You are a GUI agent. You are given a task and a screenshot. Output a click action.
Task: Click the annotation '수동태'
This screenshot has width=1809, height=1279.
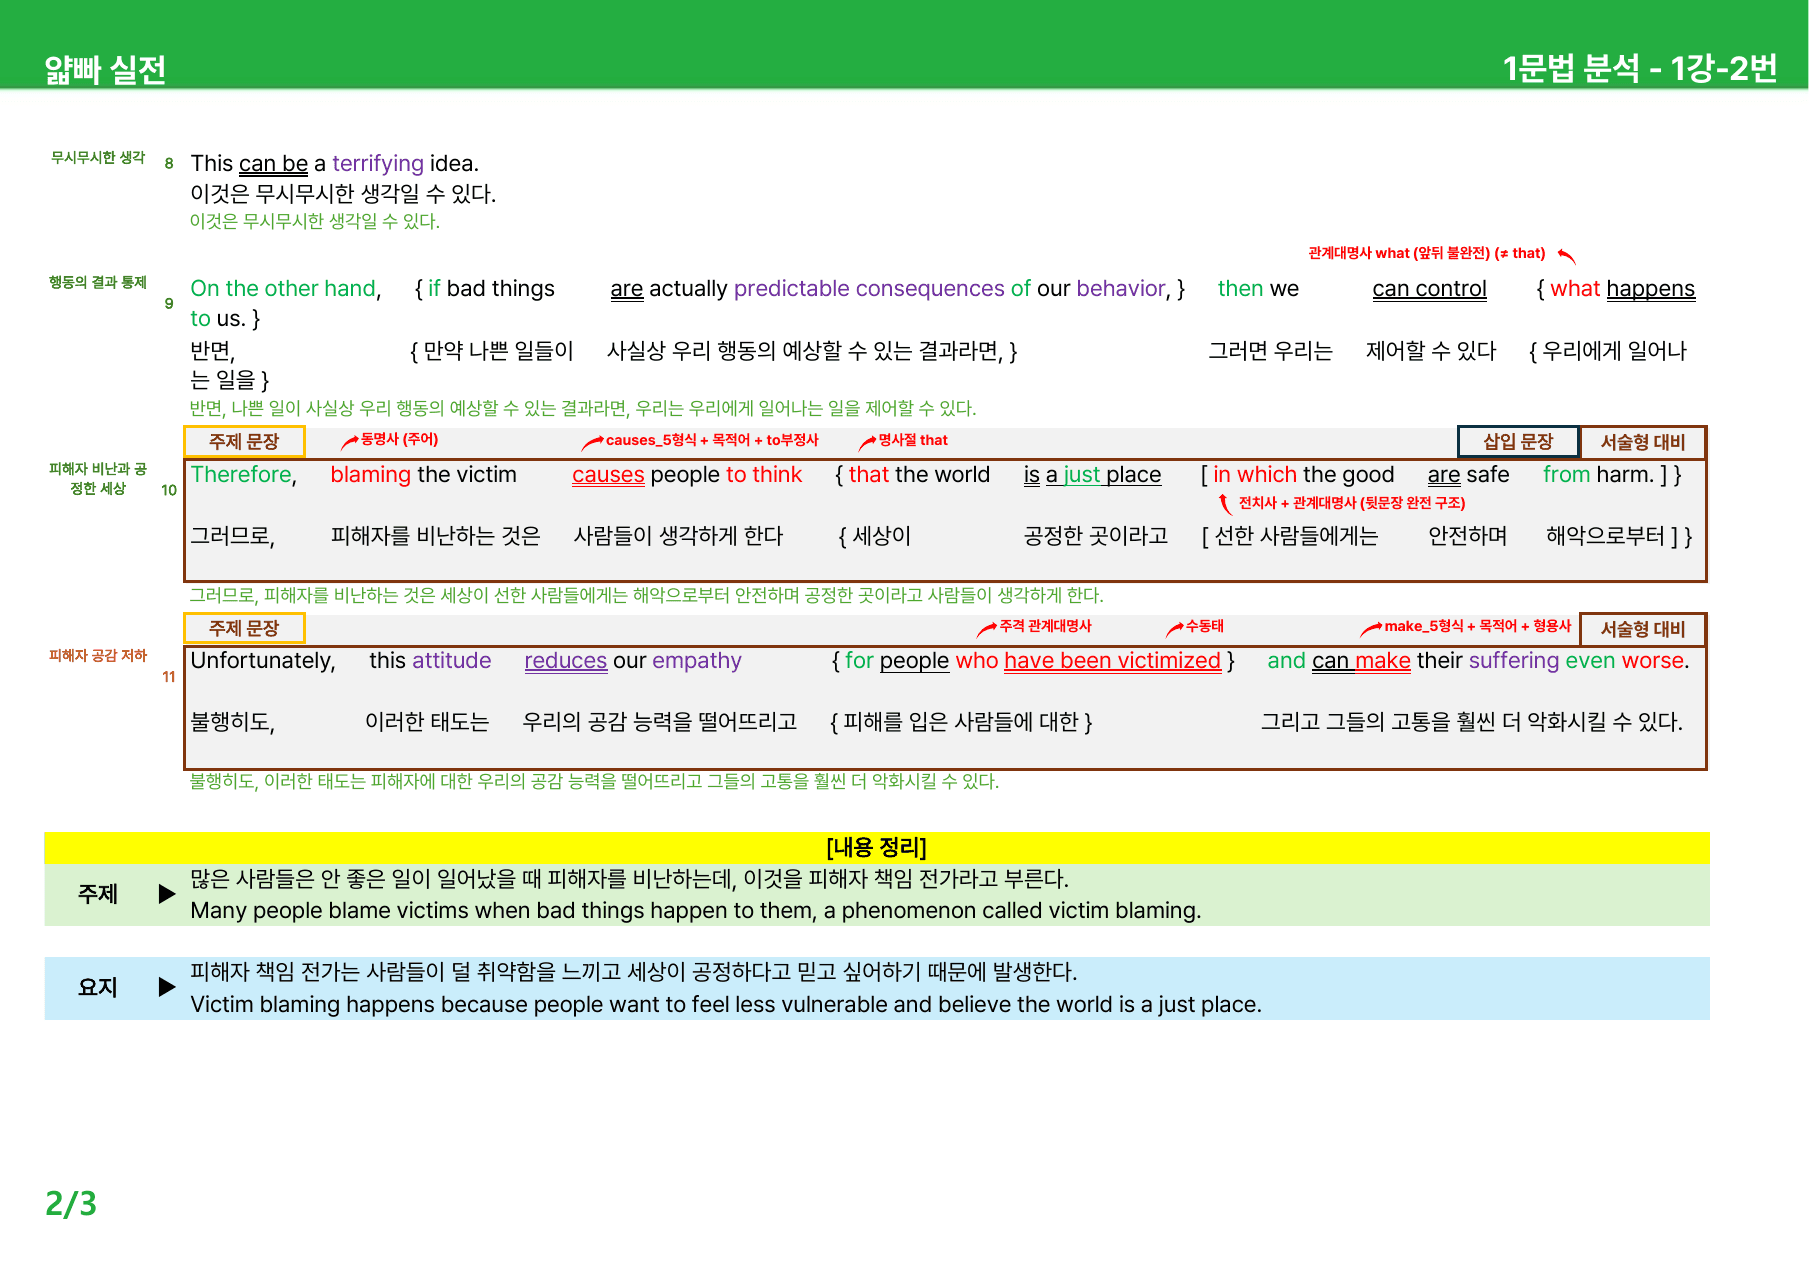1204,626
